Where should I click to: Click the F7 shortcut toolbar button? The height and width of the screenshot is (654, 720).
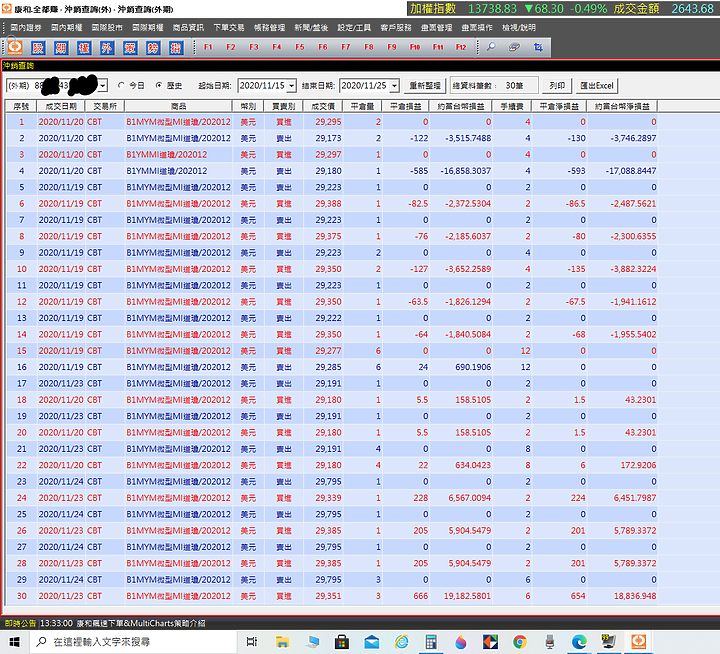point(346,47)
